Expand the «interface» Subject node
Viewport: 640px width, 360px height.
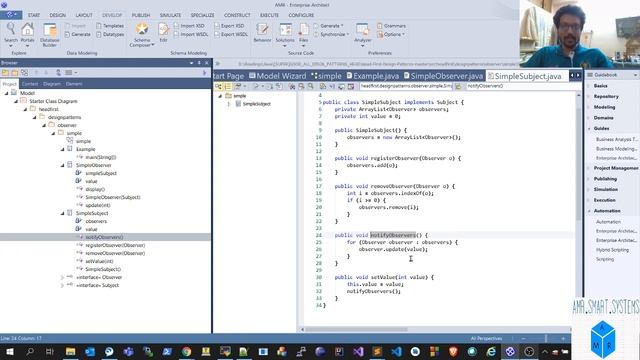coord(62,285)
